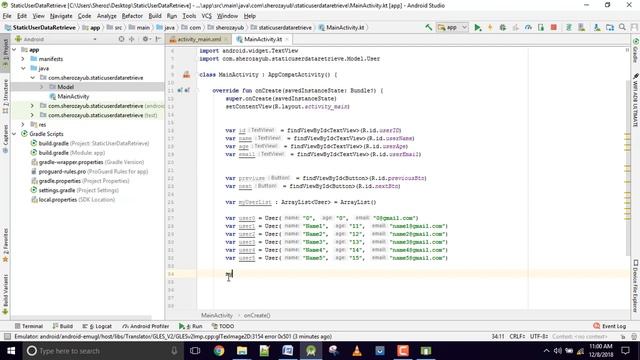The image size is (640, 360).
Task: Open Chrome from the taskbar
Action: pyautogui.click(x=219, y=351)
